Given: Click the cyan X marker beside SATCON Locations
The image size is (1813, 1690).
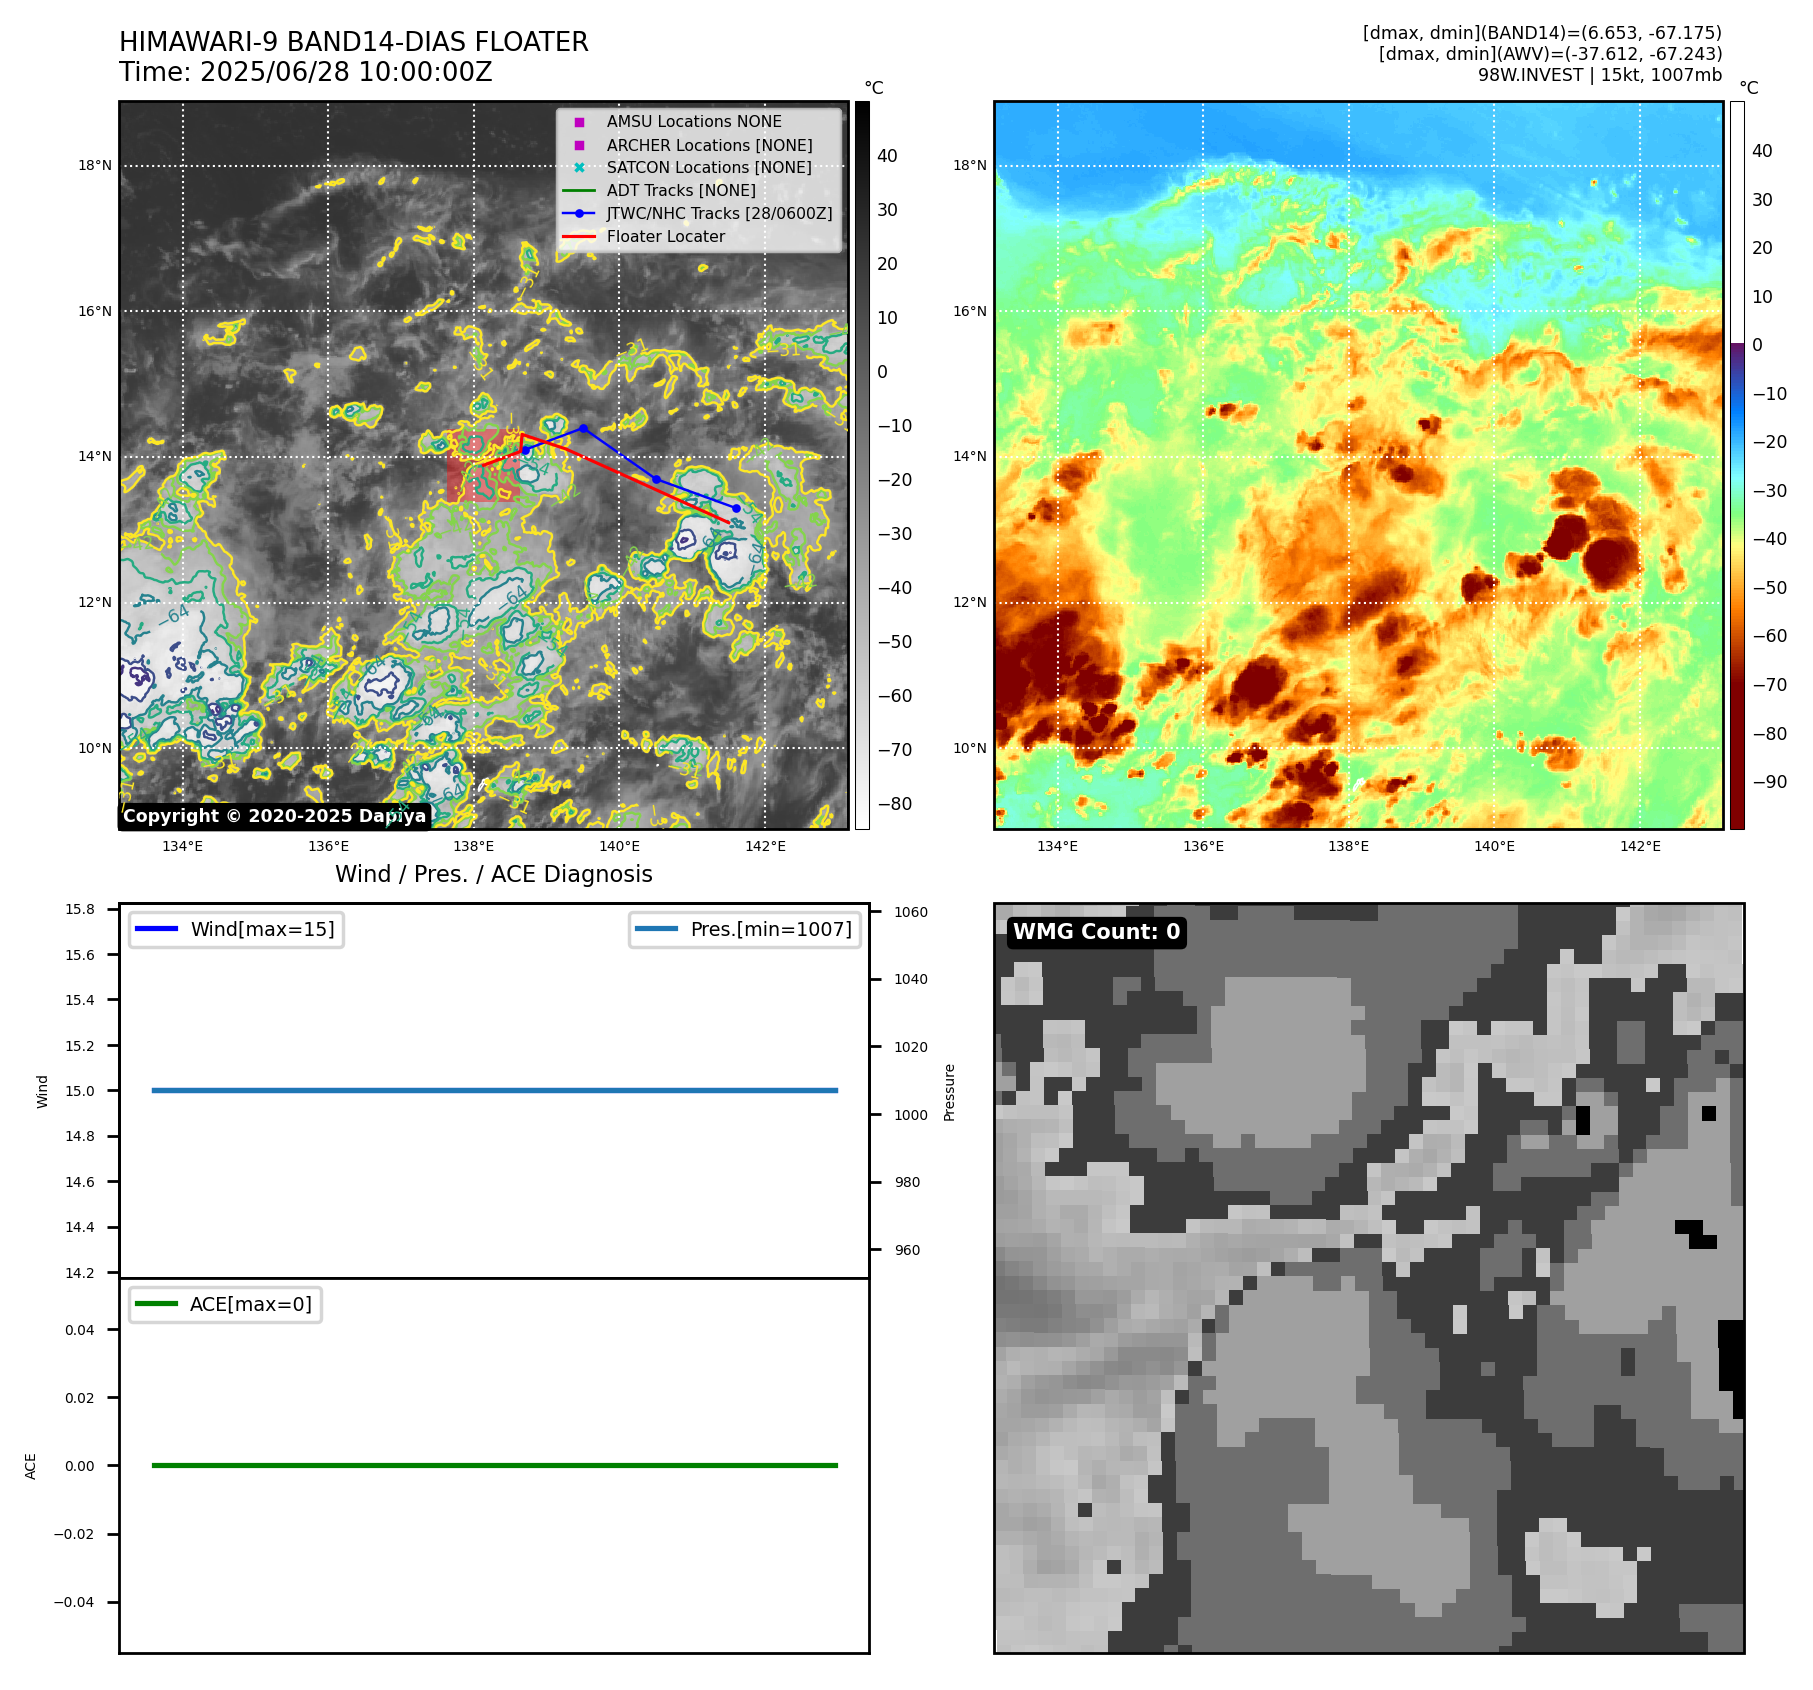Looking at the screenshot, I should click(579, 167).
